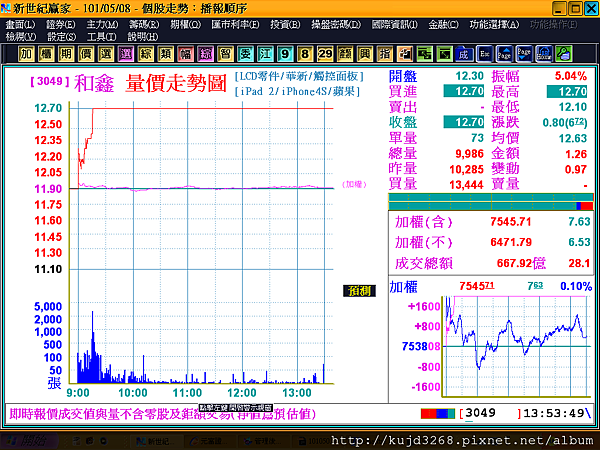This screenshot has height=450, width=600.
Task: Click the stock title 和鑫 量價走勢圖
Action: pos(150,83)
